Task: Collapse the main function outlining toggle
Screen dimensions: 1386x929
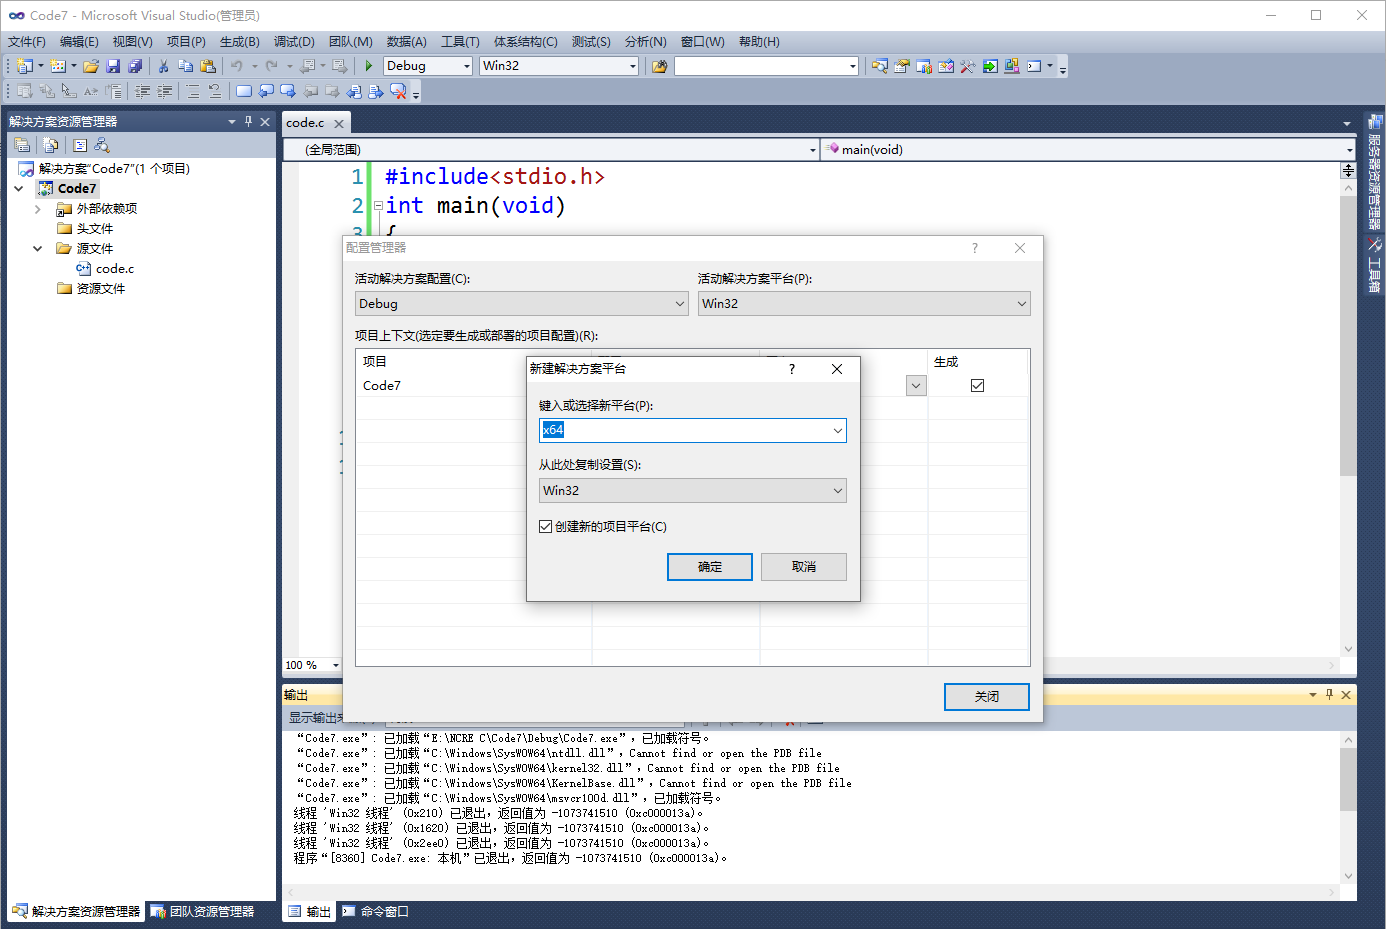Action: pos(378,205)
